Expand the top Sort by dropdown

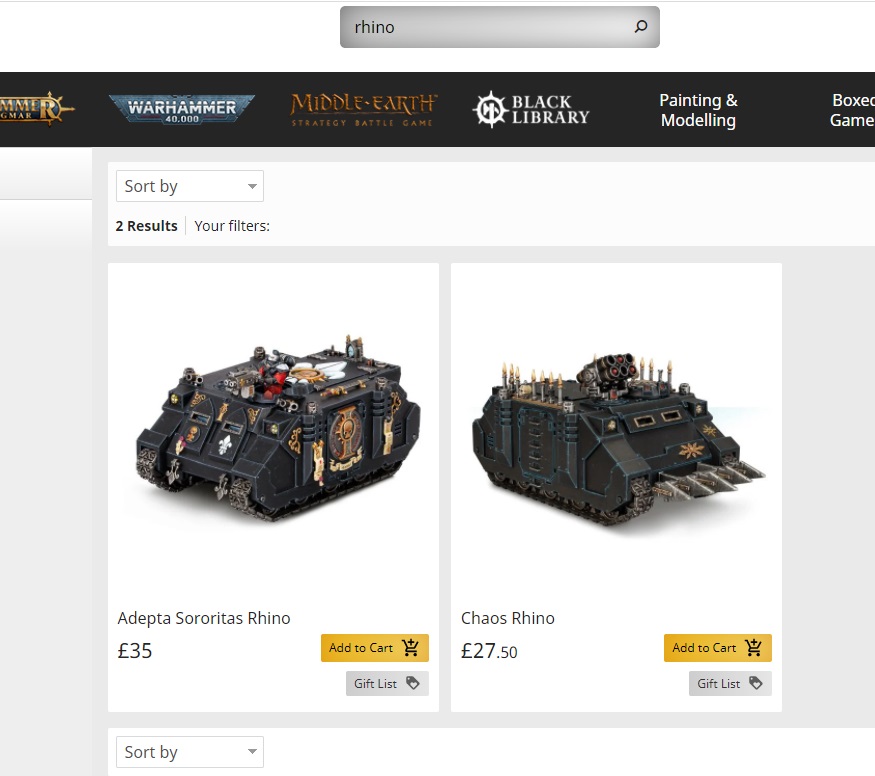pos(190,186)
